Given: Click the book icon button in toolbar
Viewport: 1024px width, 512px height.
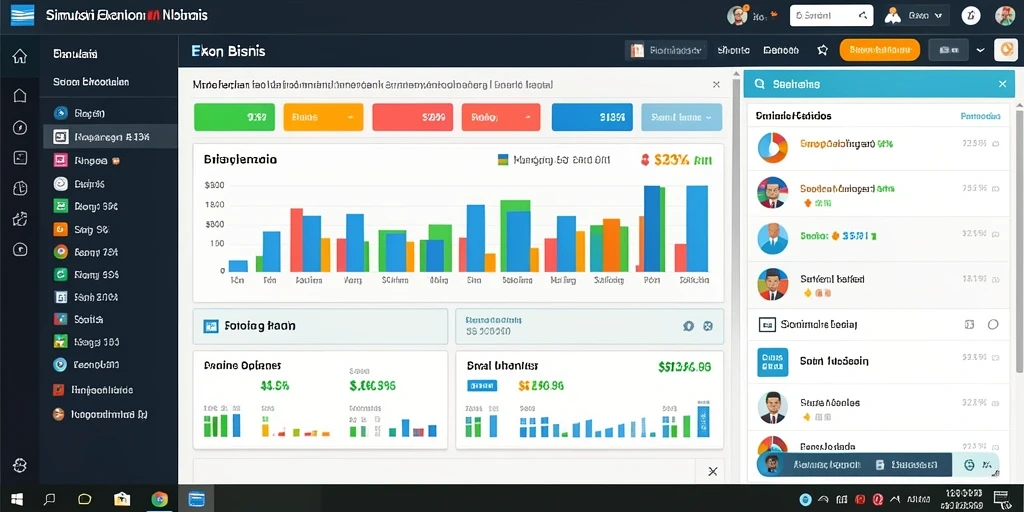Looking at the screenshot, I should [x=666, y=50].
